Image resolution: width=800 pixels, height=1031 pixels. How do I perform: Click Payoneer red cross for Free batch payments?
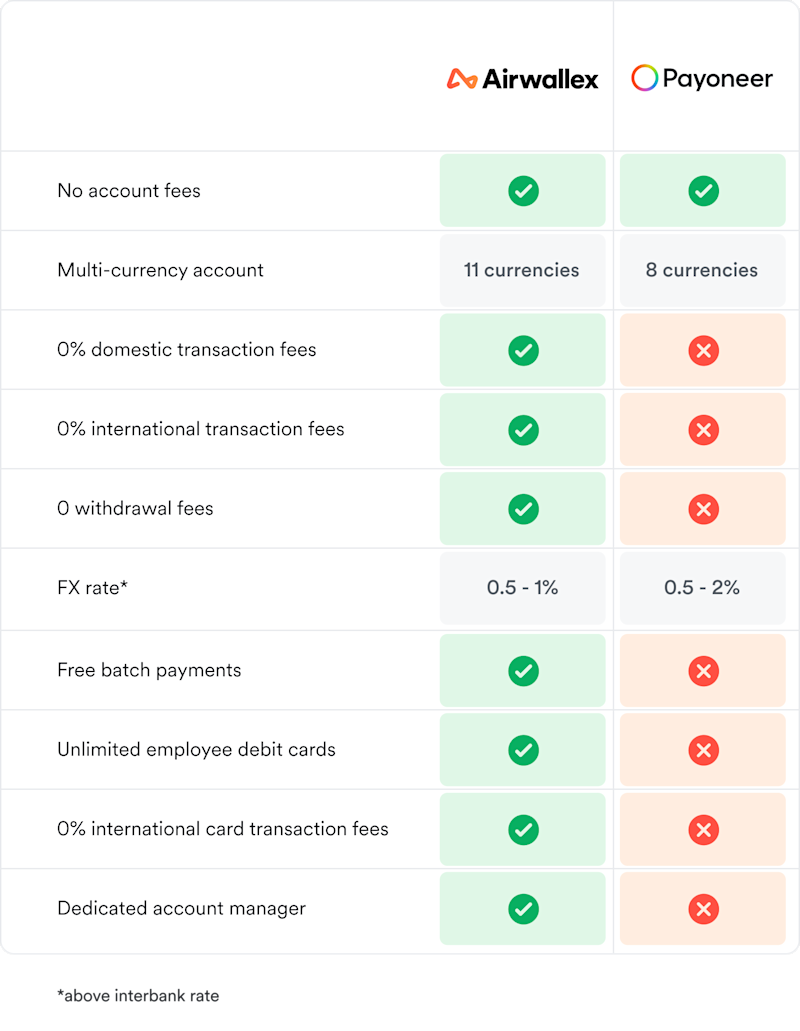[x=703, y=671]
